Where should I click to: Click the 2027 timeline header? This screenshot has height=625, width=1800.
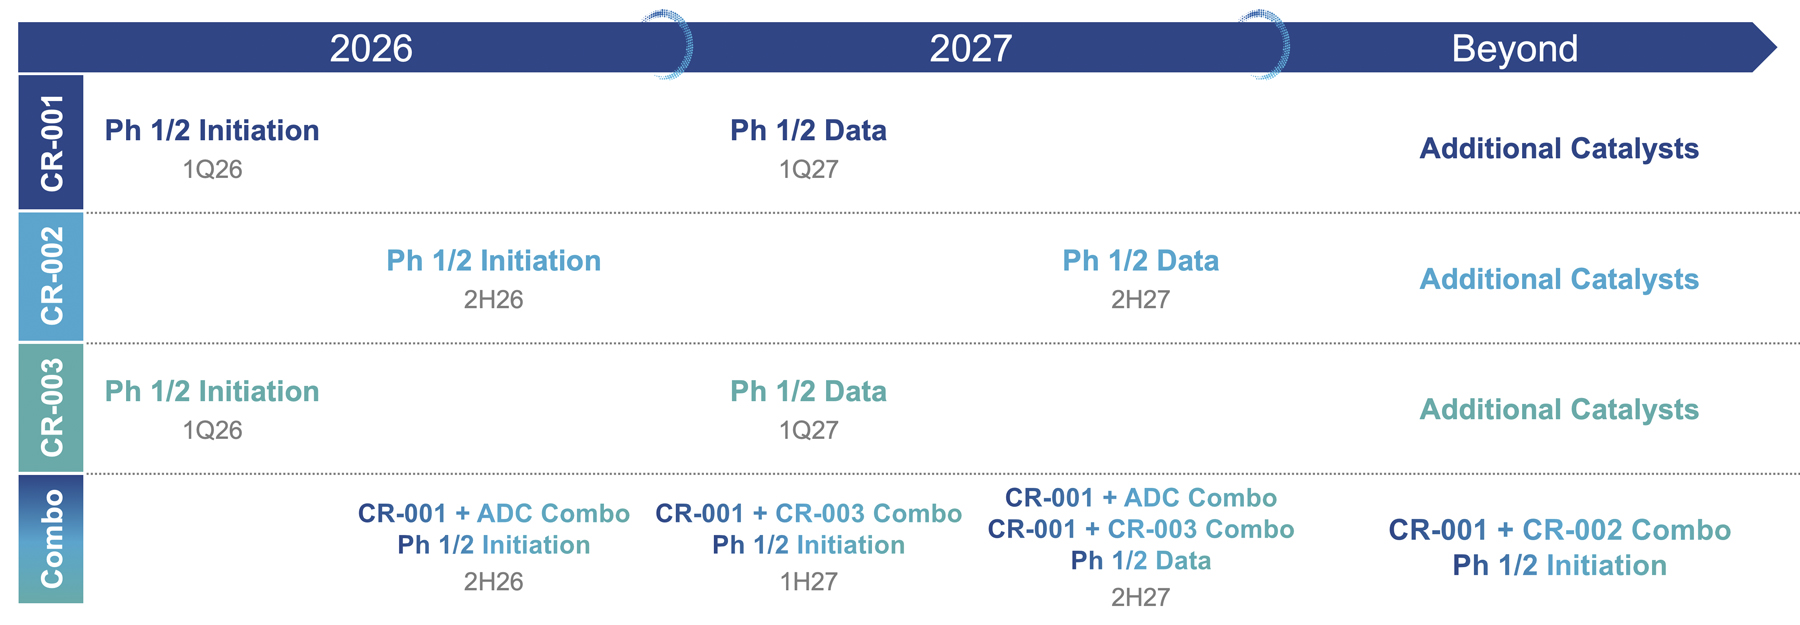pyautogui.click(x=970, y=48)
